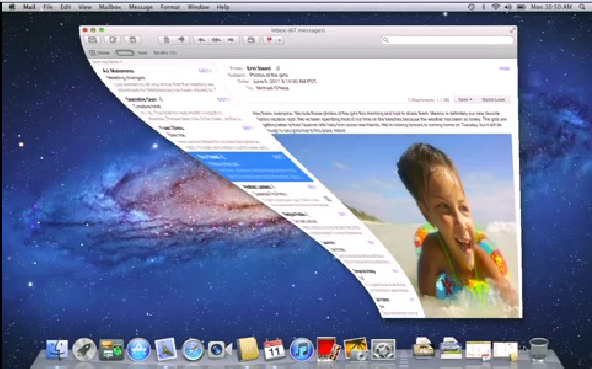Screen dimensions: 592x369
Task: Open the Sort by dropdown in message list
Action: tap(107, 62)
